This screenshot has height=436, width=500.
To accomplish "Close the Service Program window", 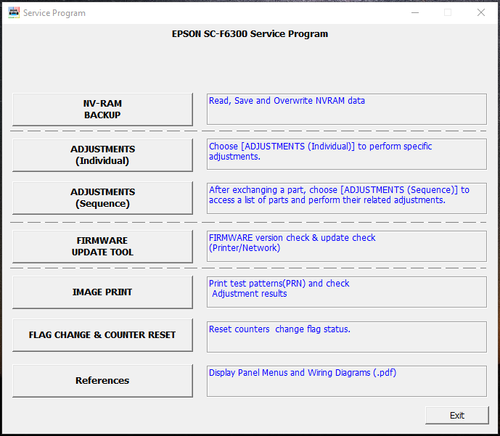I will 481,13.
